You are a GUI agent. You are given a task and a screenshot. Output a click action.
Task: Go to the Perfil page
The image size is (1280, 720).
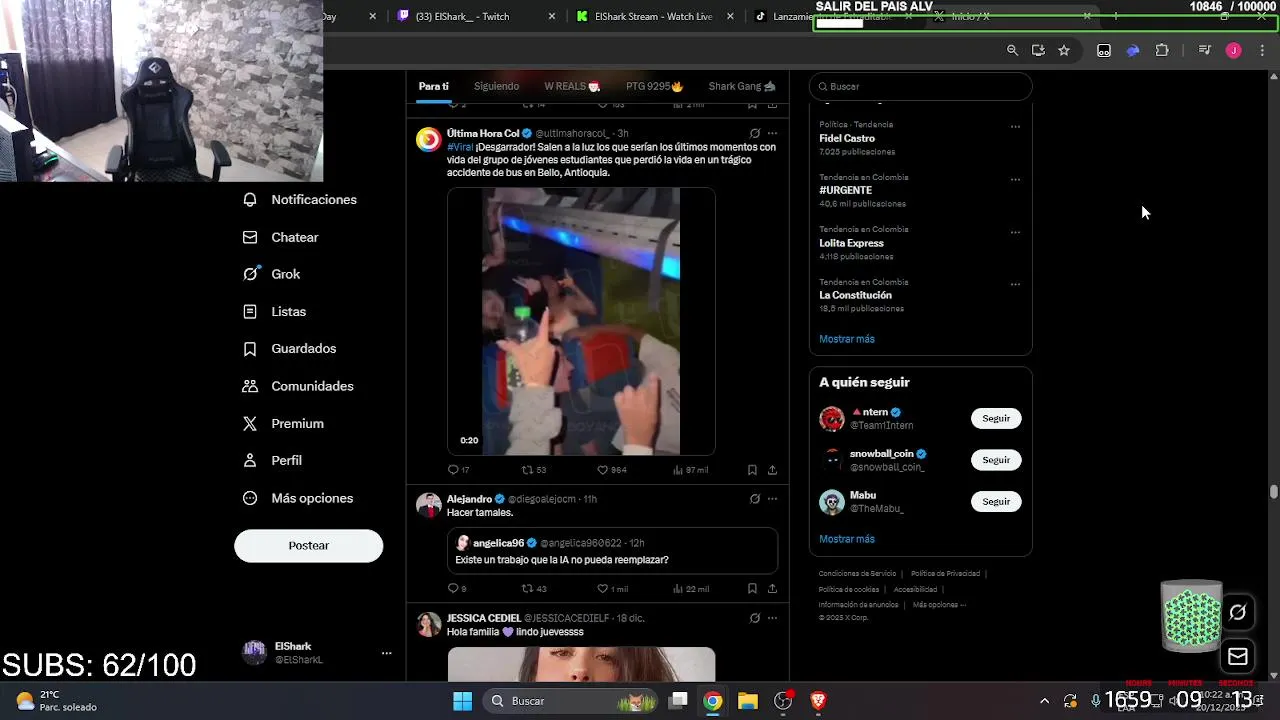[x=273, y=460]
